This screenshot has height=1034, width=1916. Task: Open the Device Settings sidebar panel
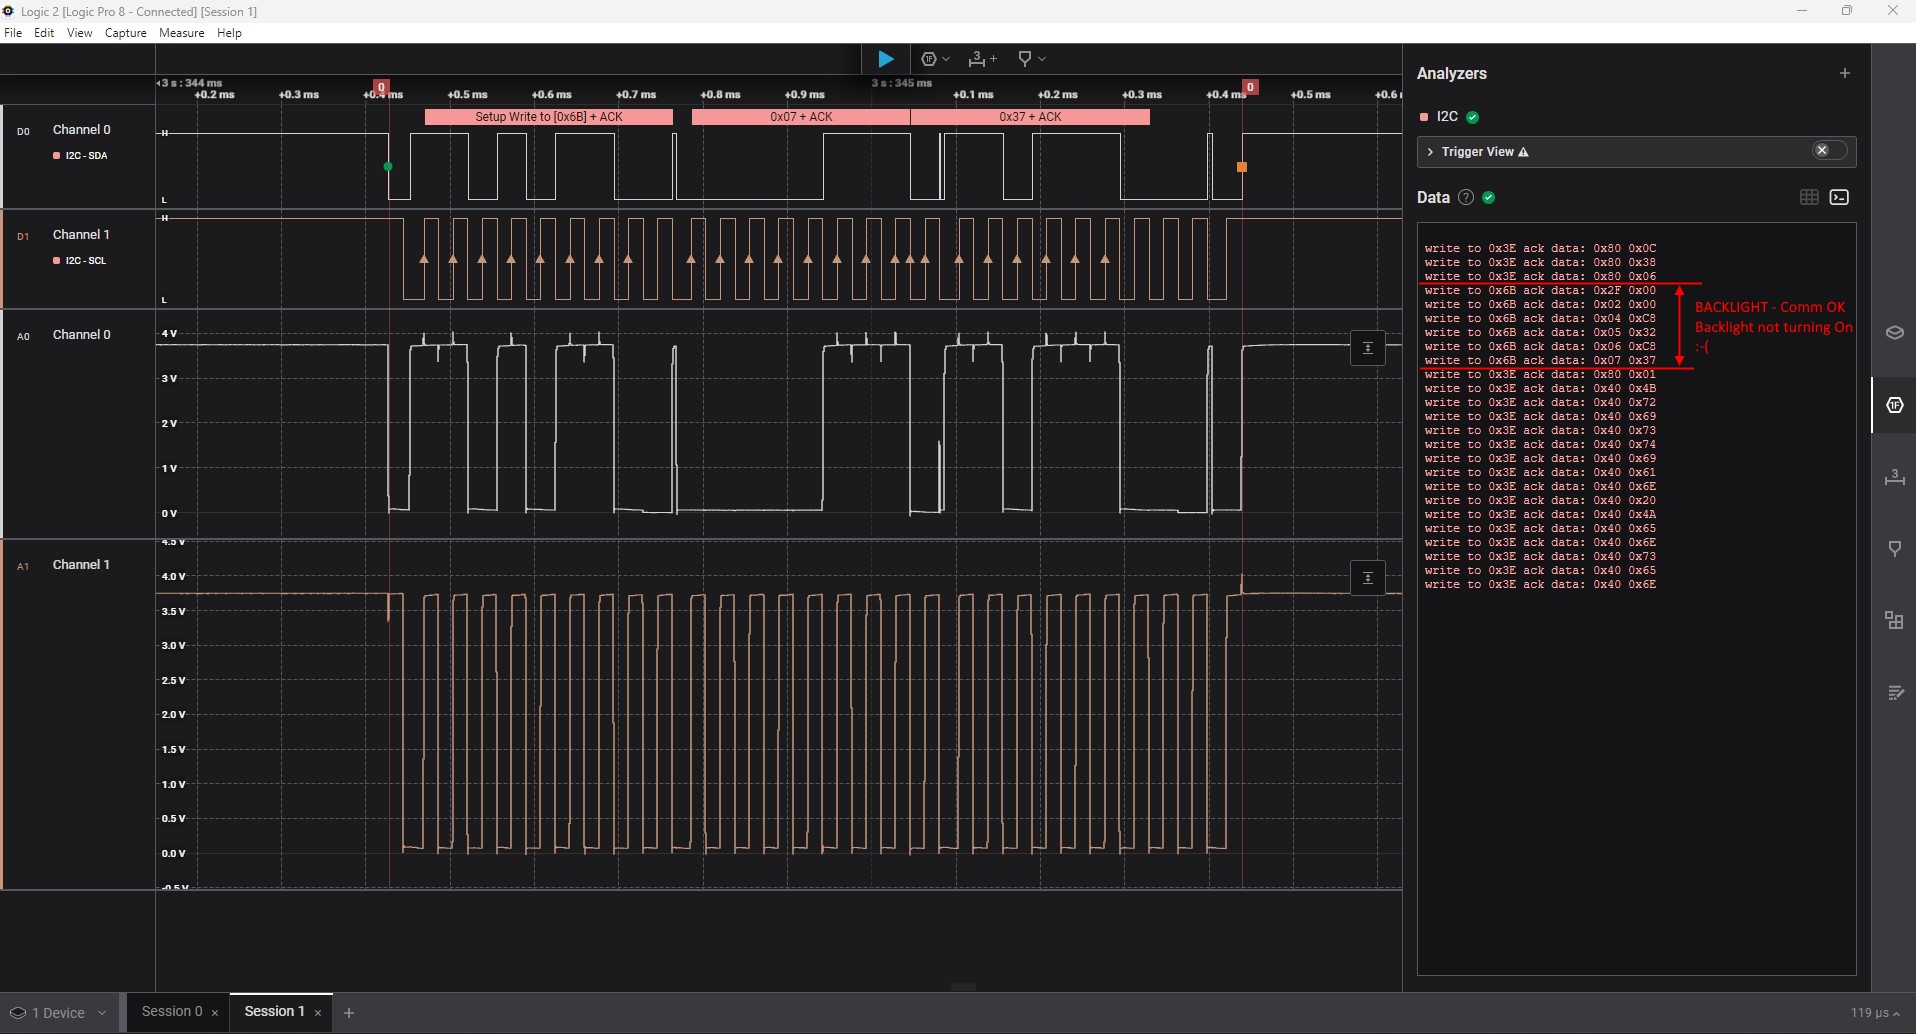click(1894, 333)
